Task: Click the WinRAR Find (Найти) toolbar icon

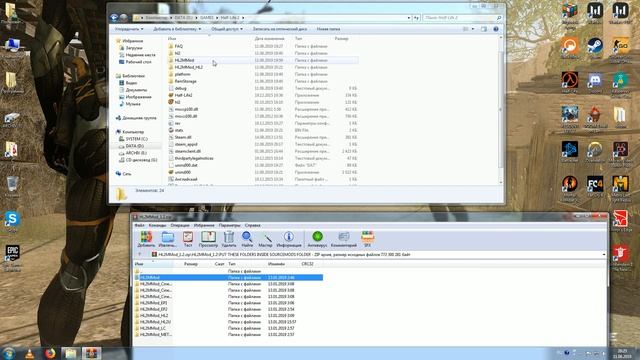Action: pos(247,239)
